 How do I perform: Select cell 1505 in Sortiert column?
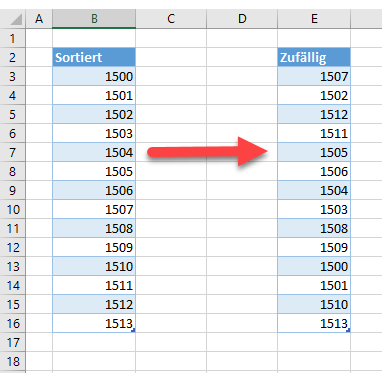(x=94, y=171)
